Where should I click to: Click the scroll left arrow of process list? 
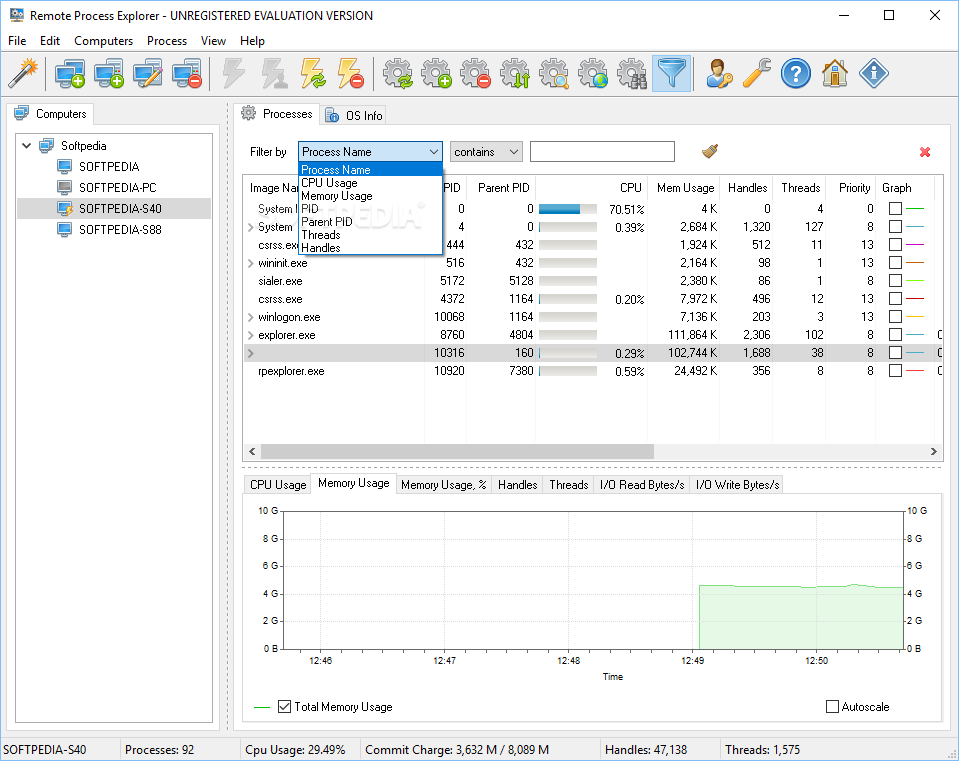coord(252,451)
